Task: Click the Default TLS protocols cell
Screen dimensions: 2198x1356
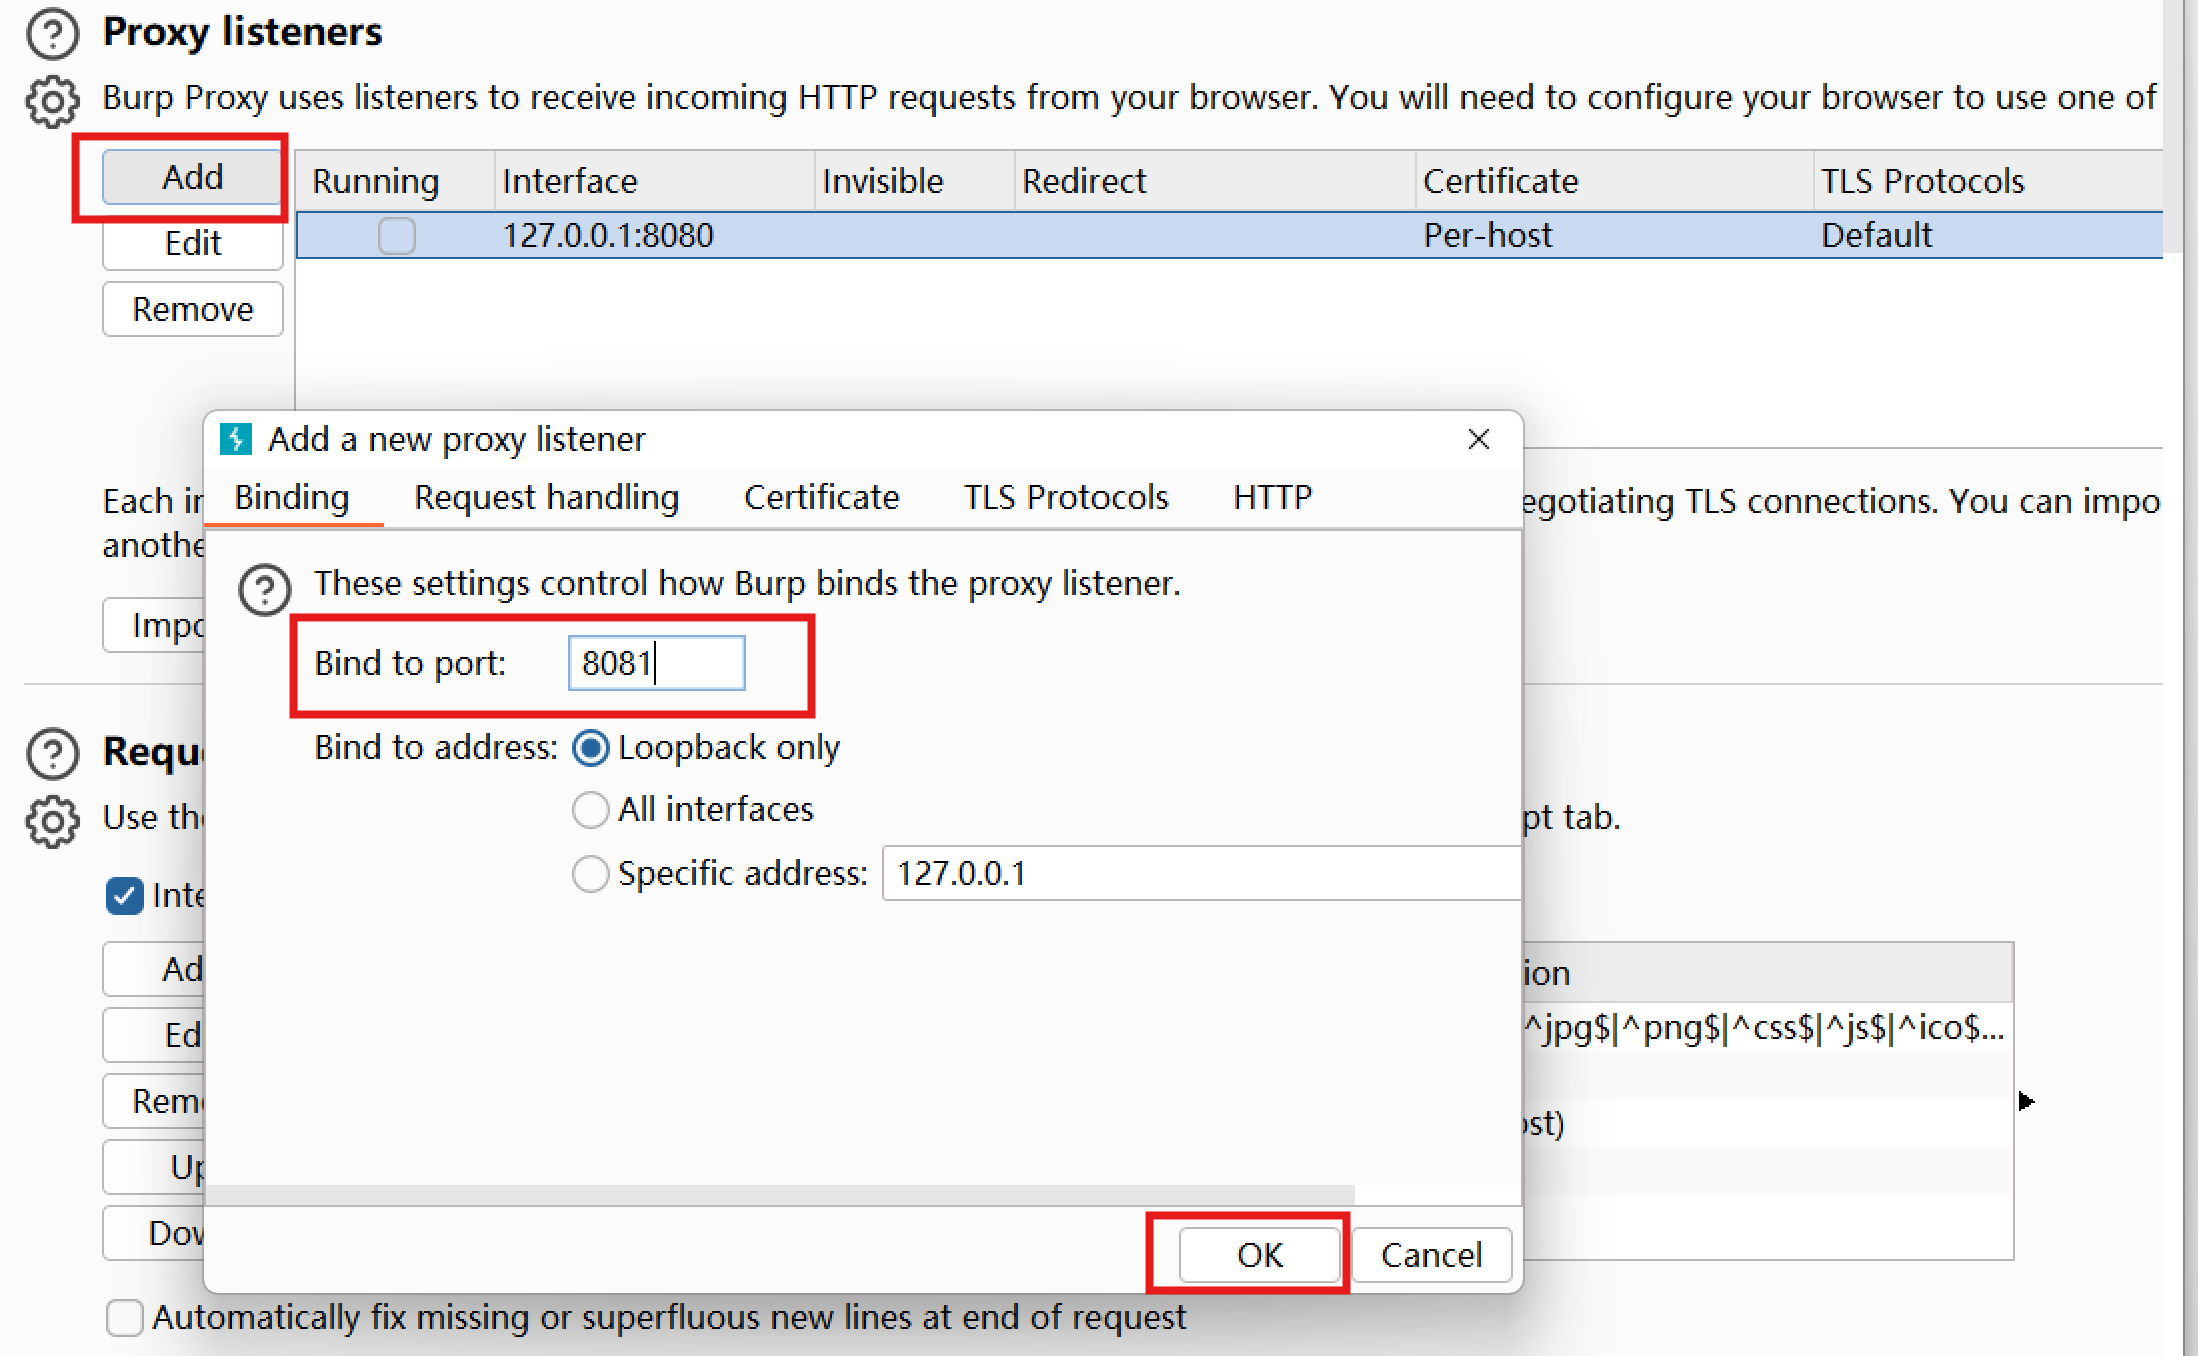Action: coord(1988,236)
